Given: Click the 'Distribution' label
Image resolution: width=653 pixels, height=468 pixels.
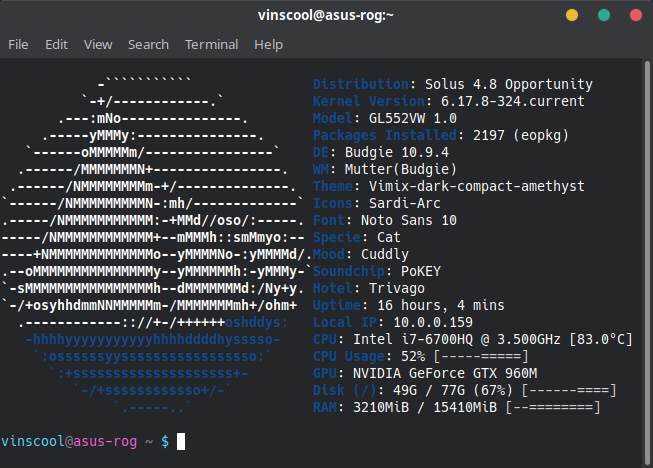Looking at the screenshot, I should point(361,85).
